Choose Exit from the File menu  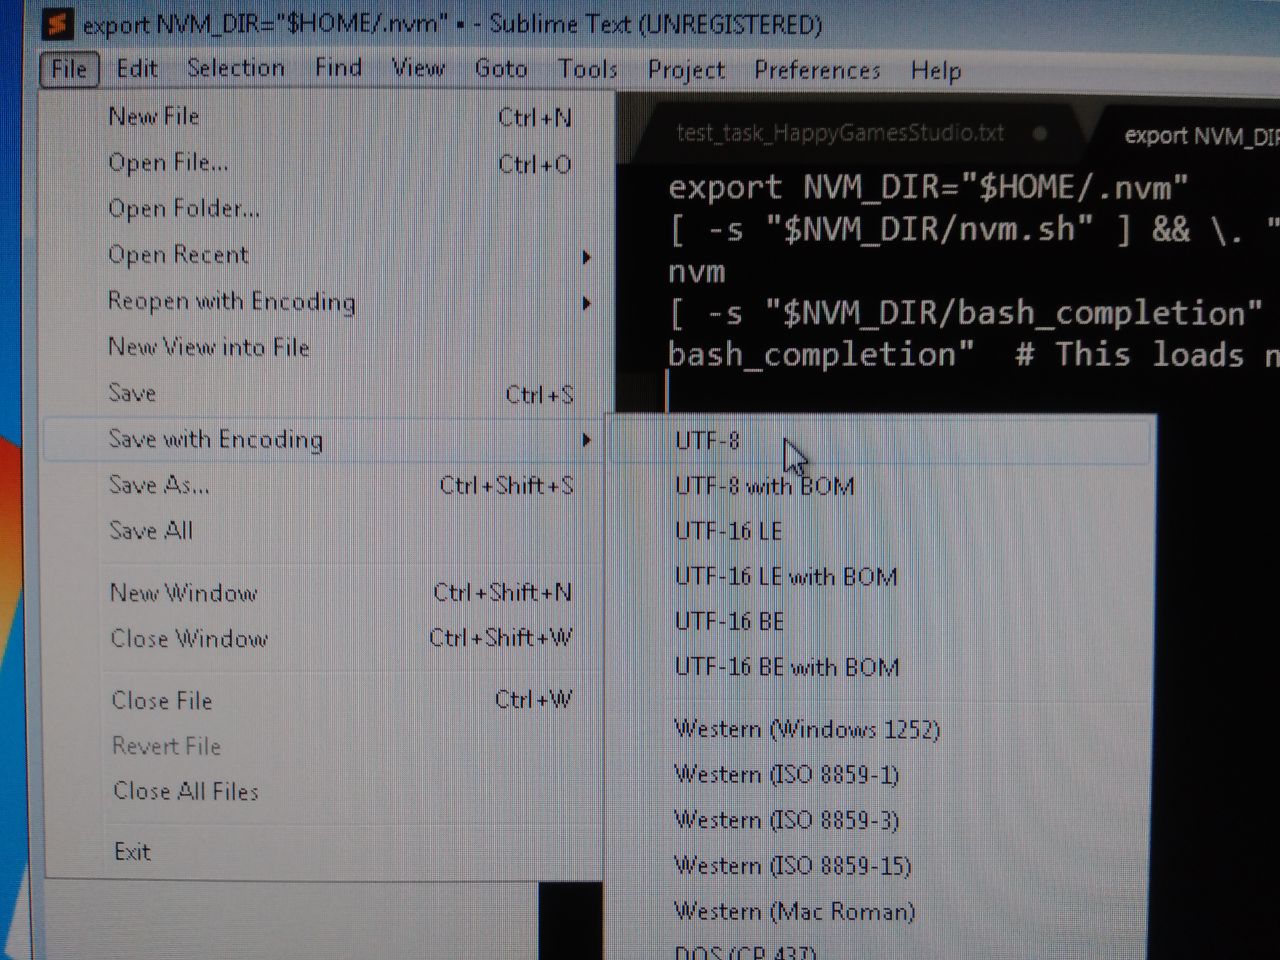(326, 852)
